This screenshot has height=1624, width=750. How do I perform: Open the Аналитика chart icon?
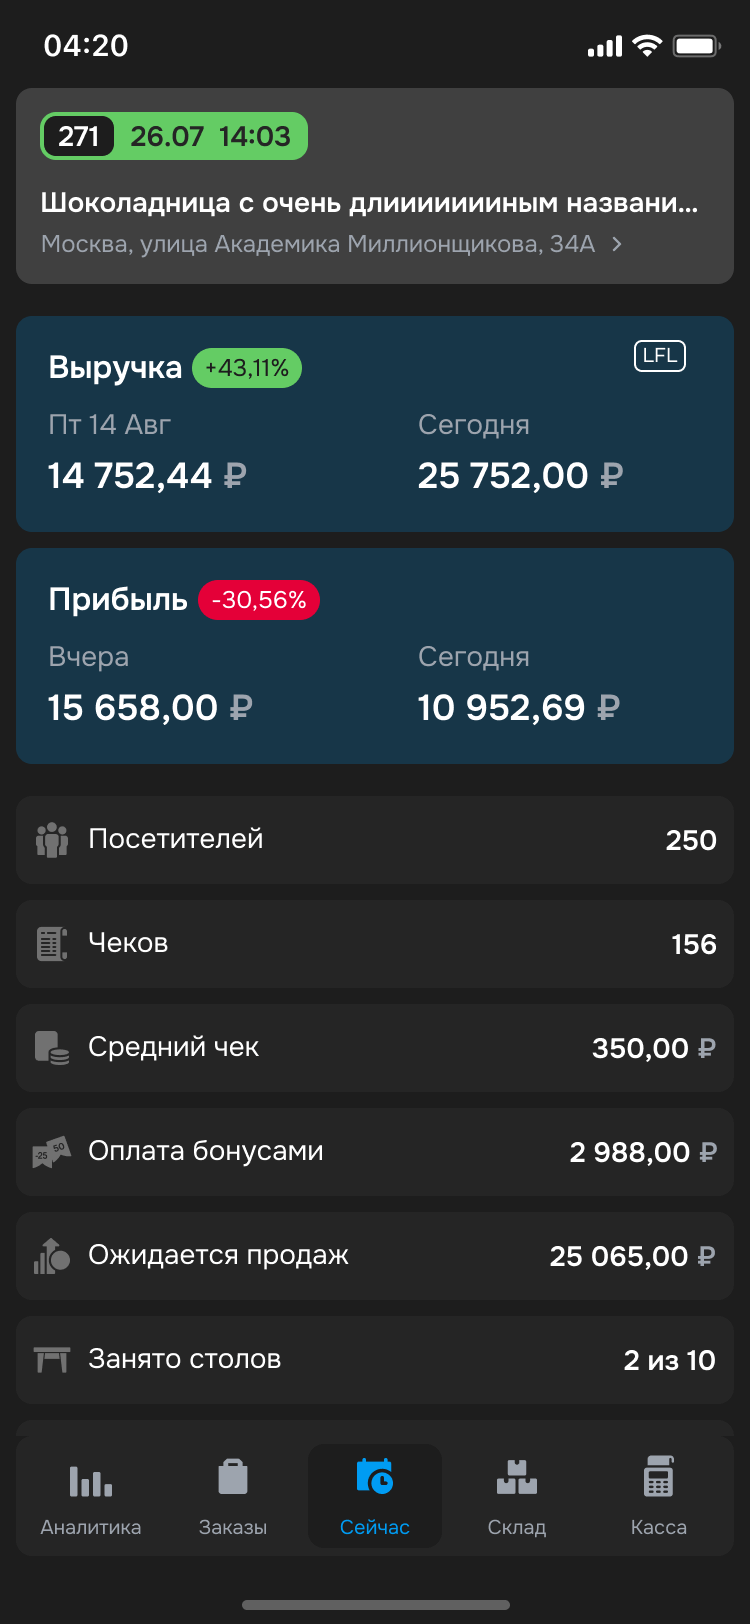click(90, 1480)
